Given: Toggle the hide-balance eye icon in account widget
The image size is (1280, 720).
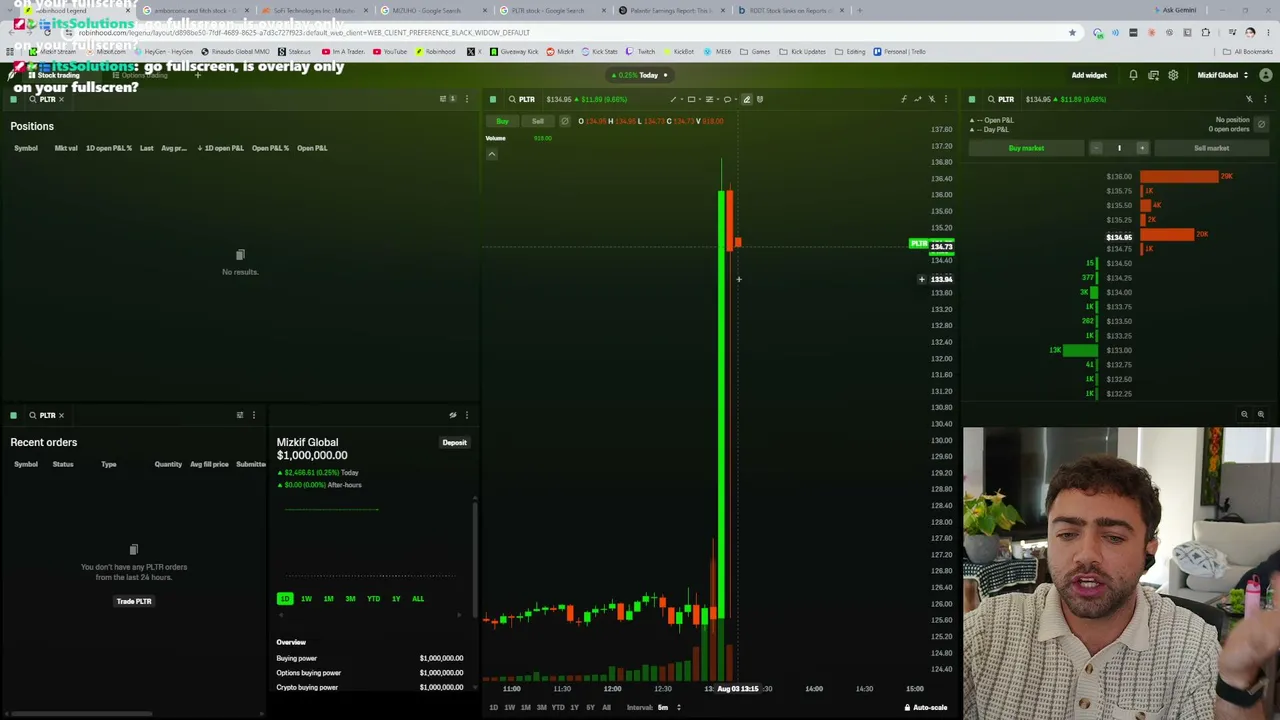Looking at the screenshot, I should pos(452,415).
